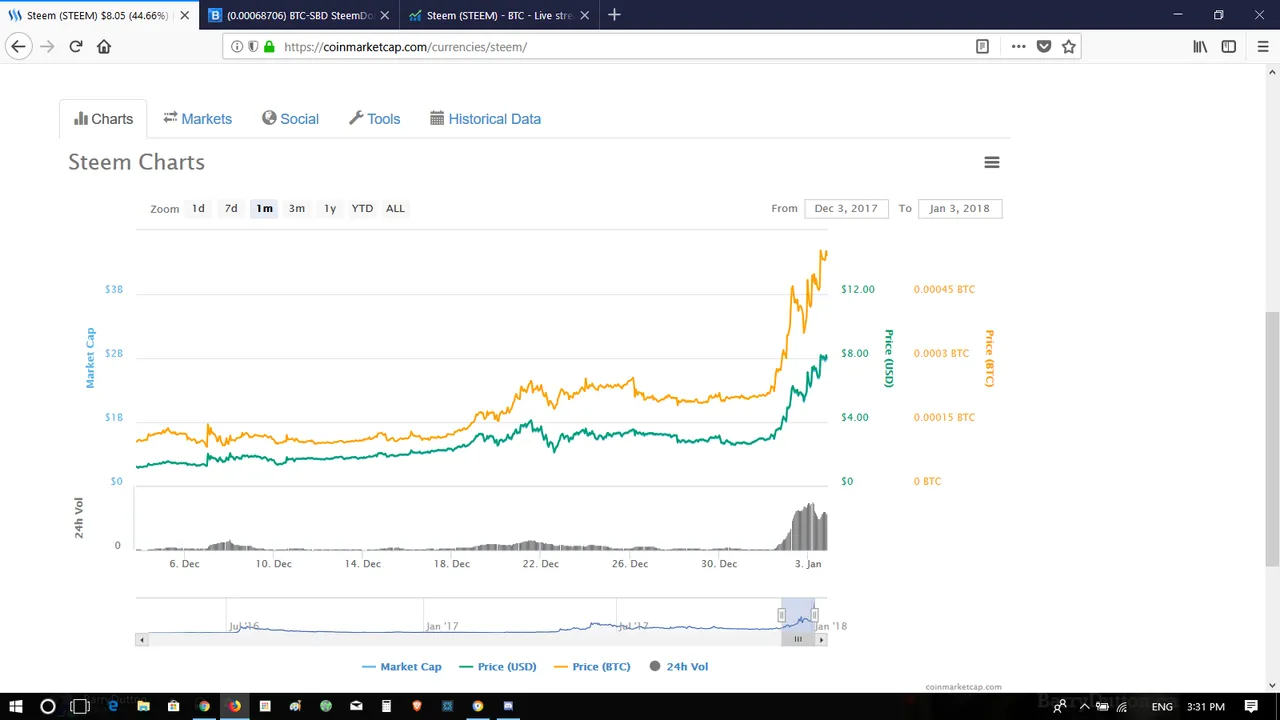The height and width of the screenshot is (720, 1280).
Task: Open page actions three-dots menu
Action: pyautogui.click(x=1018, y=46)
